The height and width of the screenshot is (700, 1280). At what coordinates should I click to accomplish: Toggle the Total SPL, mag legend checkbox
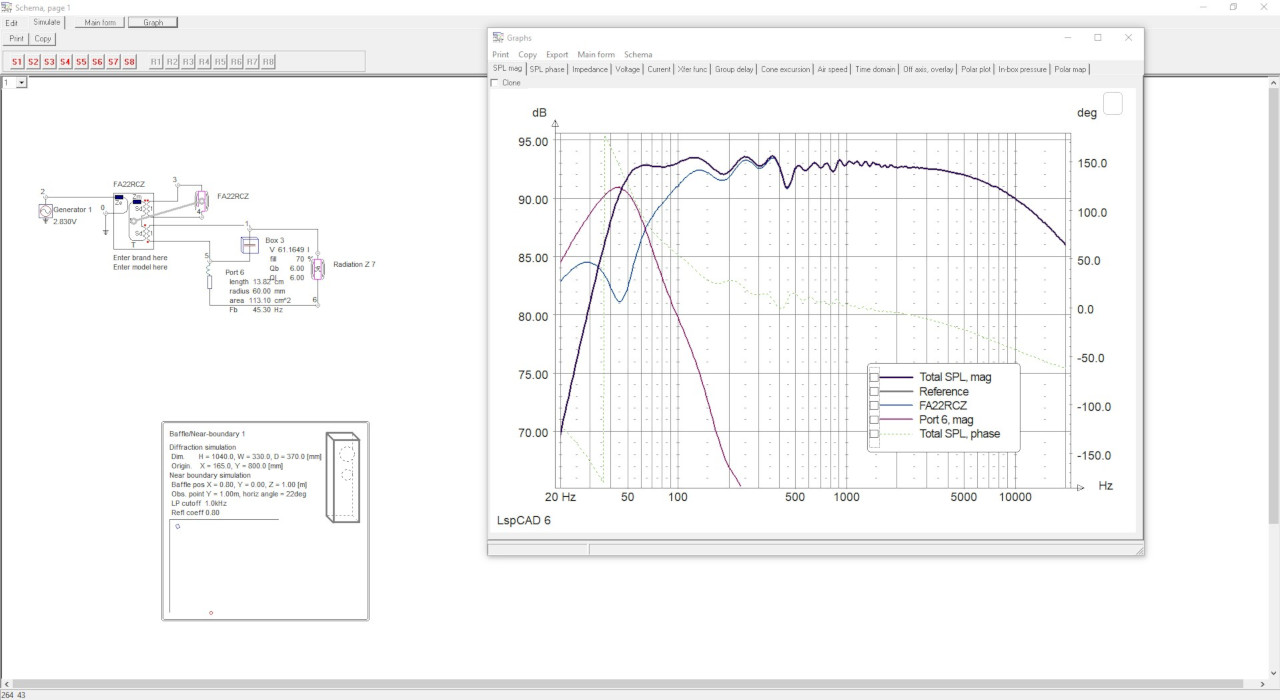(x=874, y=377)
